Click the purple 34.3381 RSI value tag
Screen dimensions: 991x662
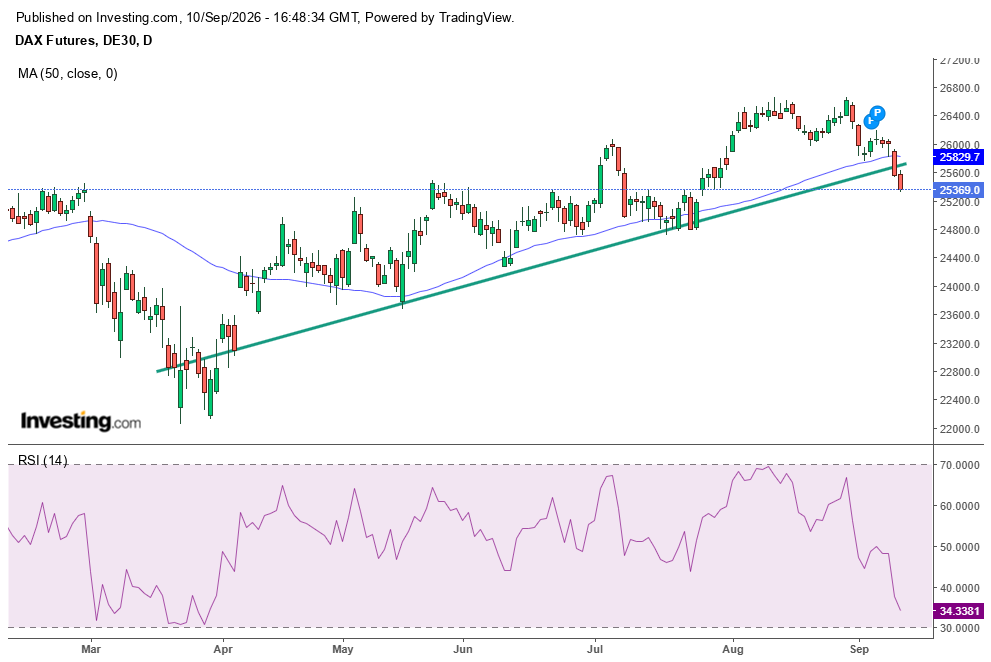click(959, 611)
